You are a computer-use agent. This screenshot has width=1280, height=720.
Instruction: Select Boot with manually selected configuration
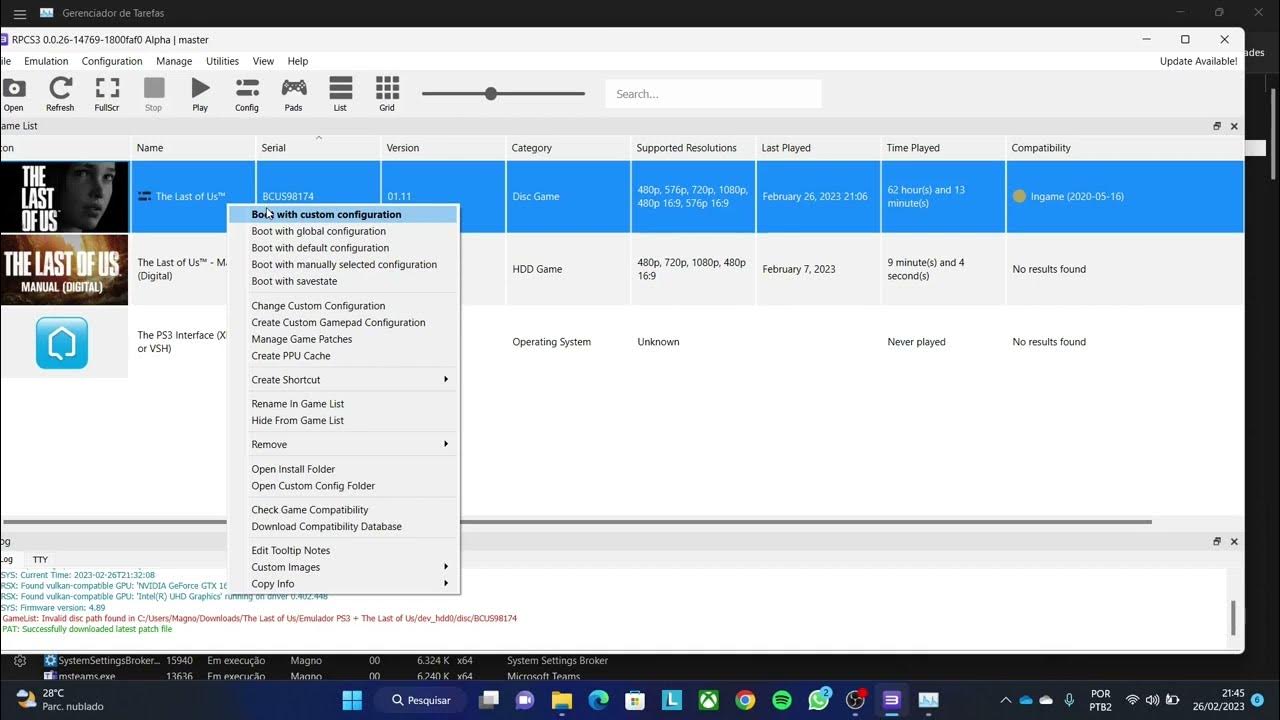pos(343,265)
